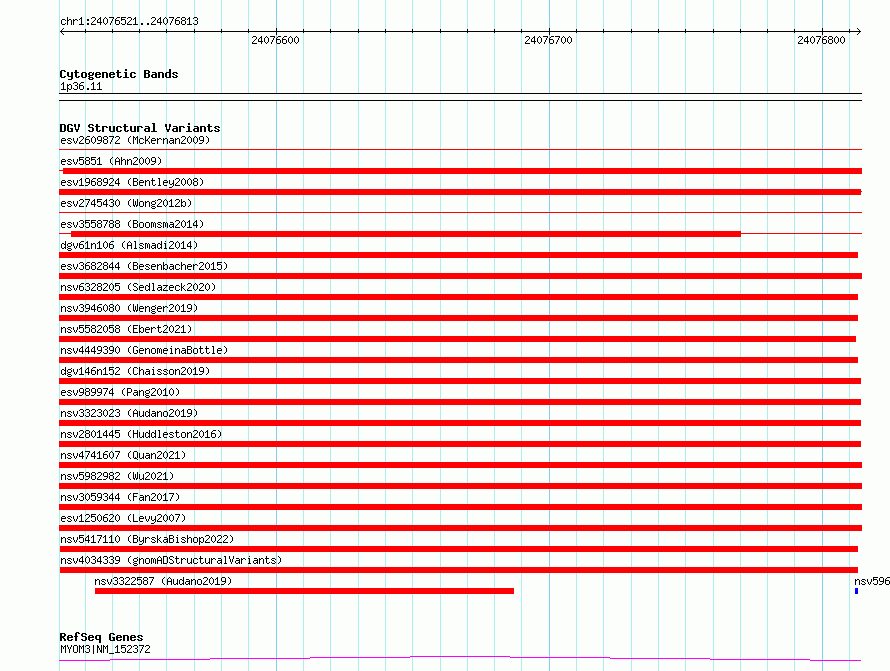The width and height of the screenshot is (890, 671).
Task: Click the thin red line under esv2609872
Action: [x=460, y=150]
